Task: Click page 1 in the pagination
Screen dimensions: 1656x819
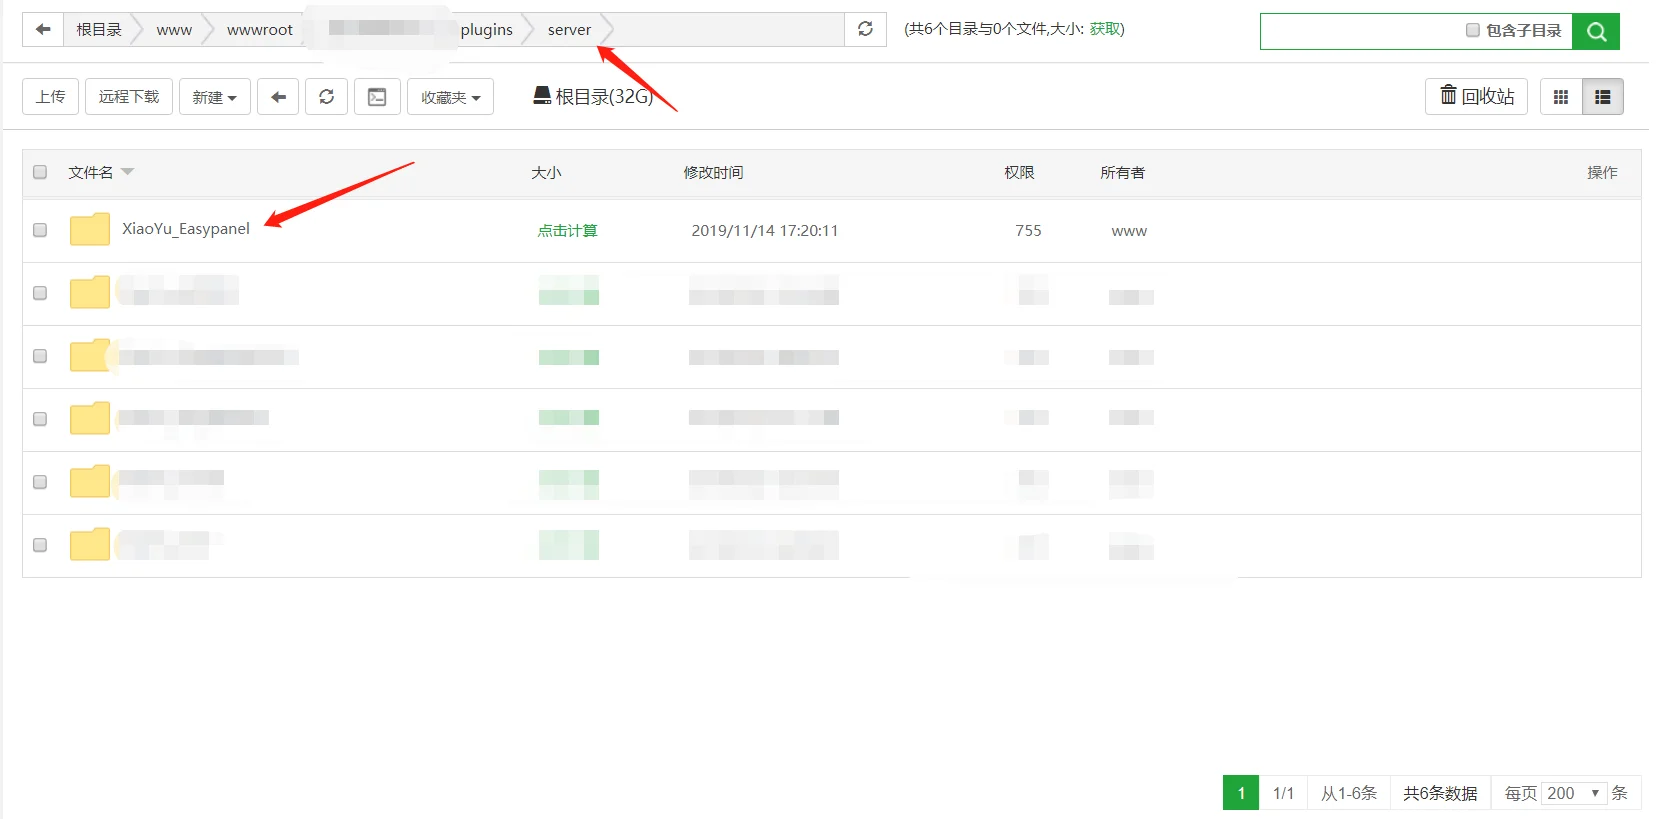Action: tap(1241, 793)
